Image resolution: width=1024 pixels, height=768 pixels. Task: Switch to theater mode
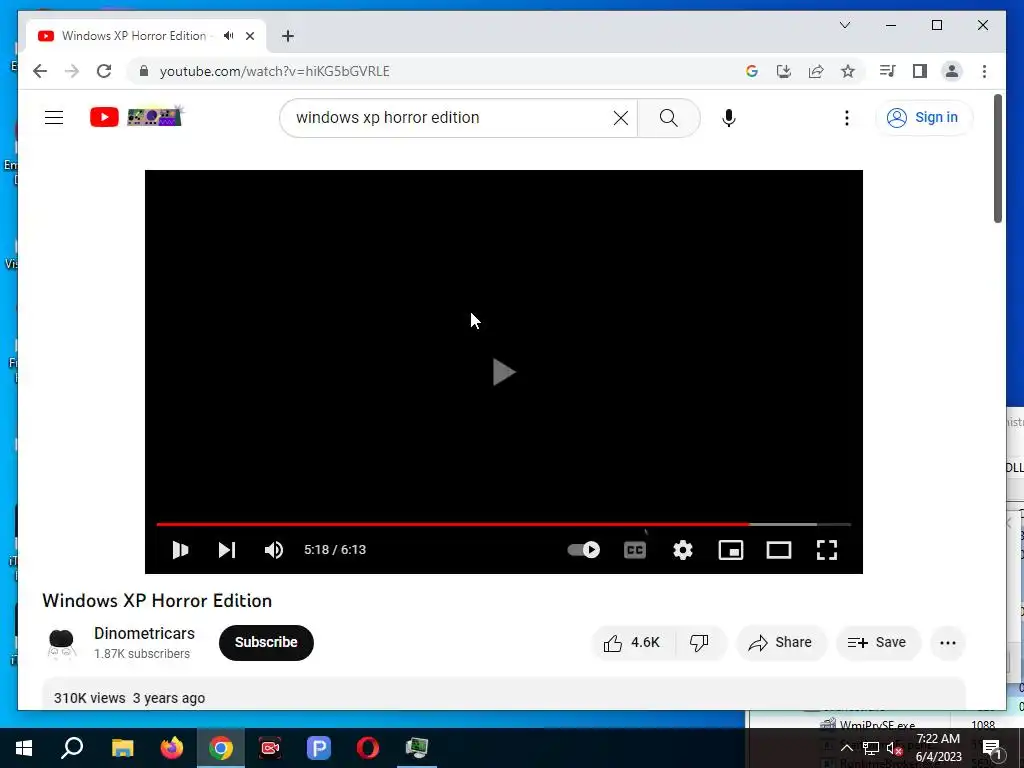coord(778,550)
